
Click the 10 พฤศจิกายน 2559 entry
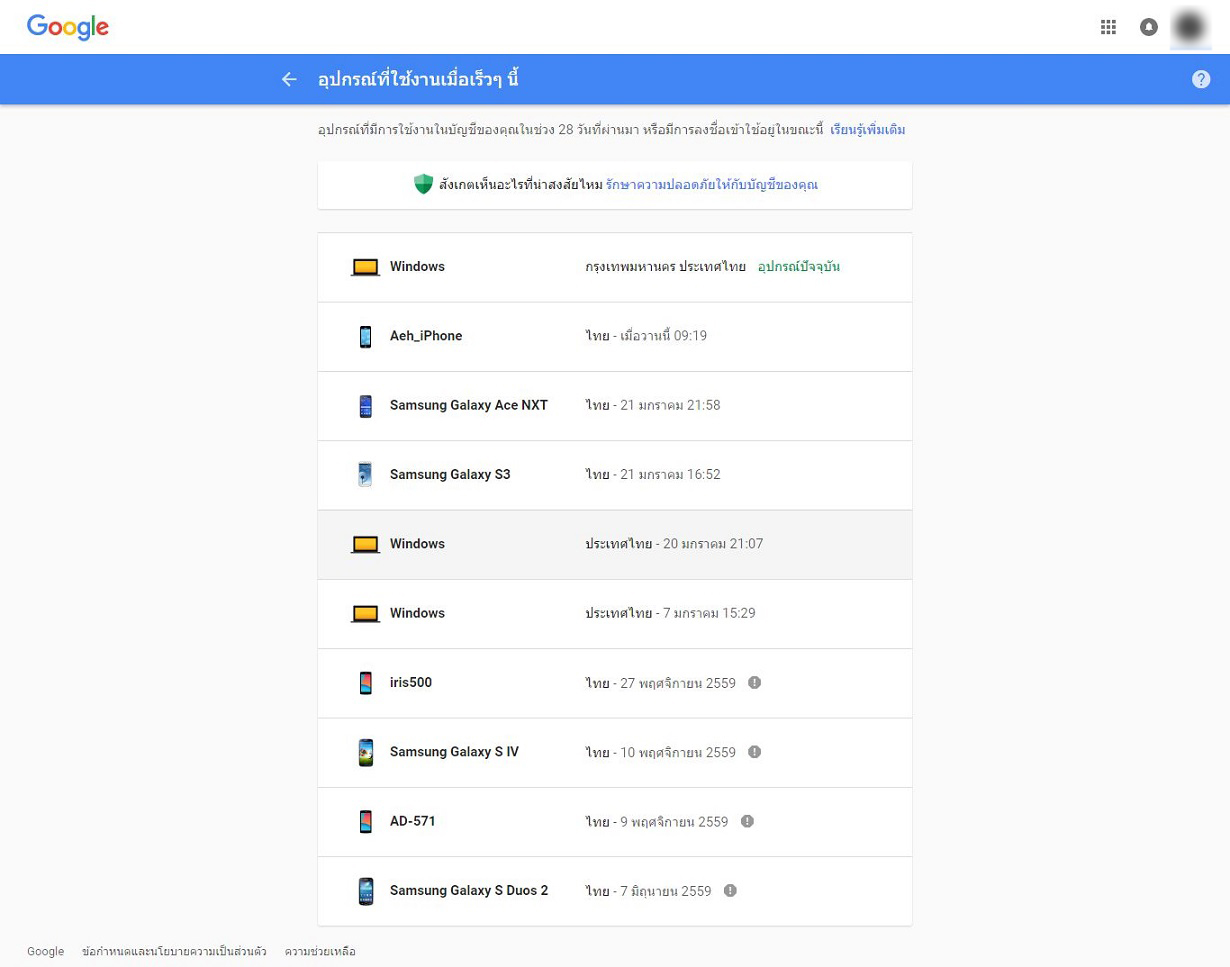click(x=661, y=751)
